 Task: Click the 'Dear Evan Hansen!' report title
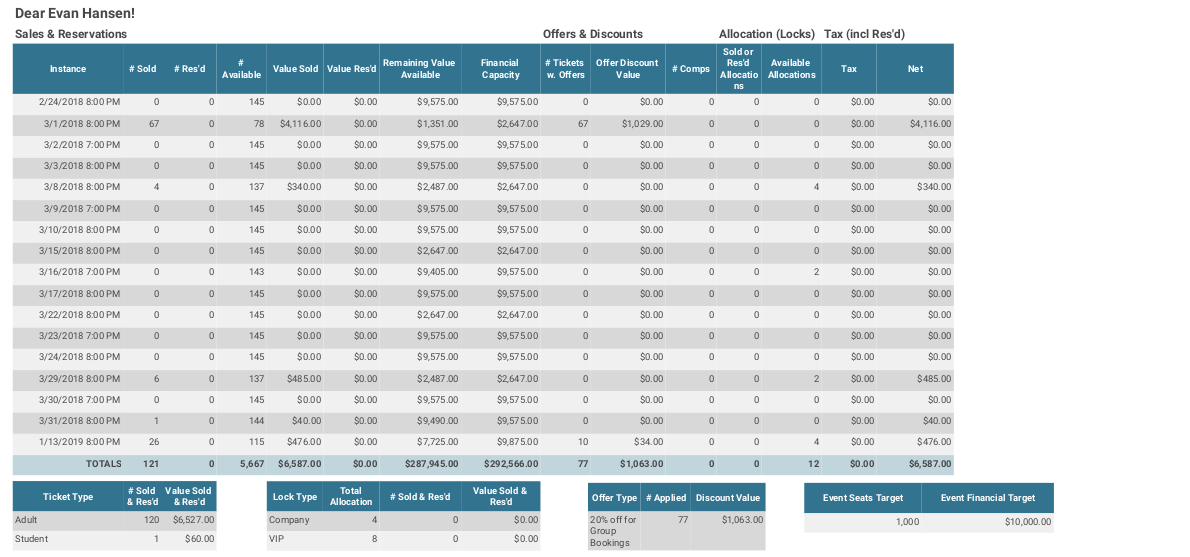(74, 14)
